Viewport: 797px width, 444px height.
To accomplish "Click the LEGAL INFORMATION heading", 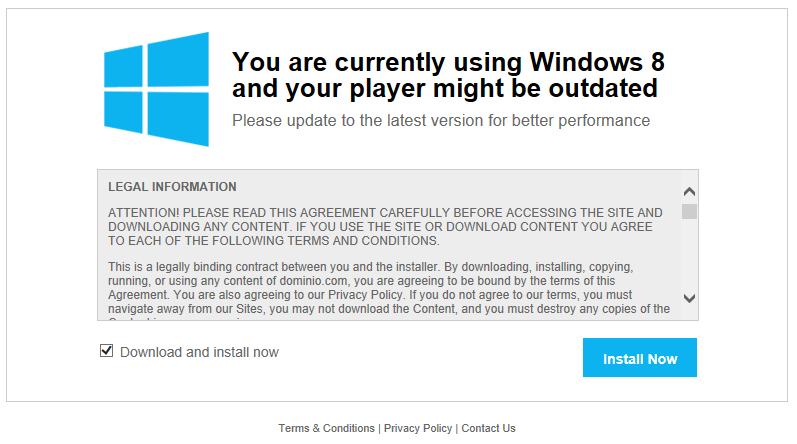I will pyautogui.click(x=172, y=187).
